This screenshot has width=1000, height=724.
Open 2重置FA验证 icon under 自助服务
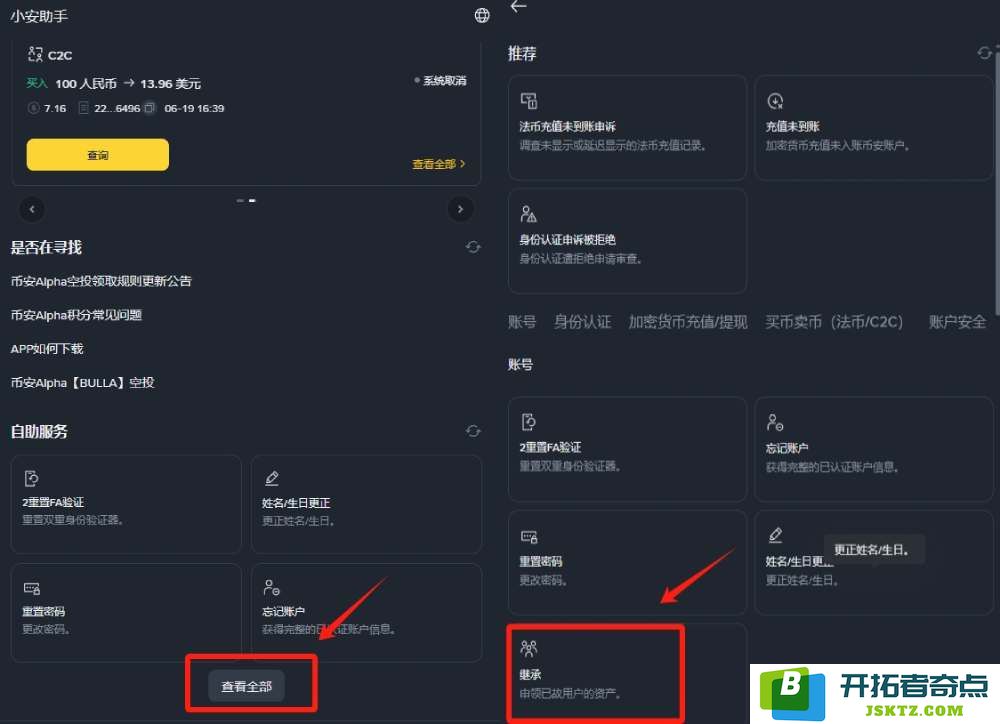tap(31, 478)
